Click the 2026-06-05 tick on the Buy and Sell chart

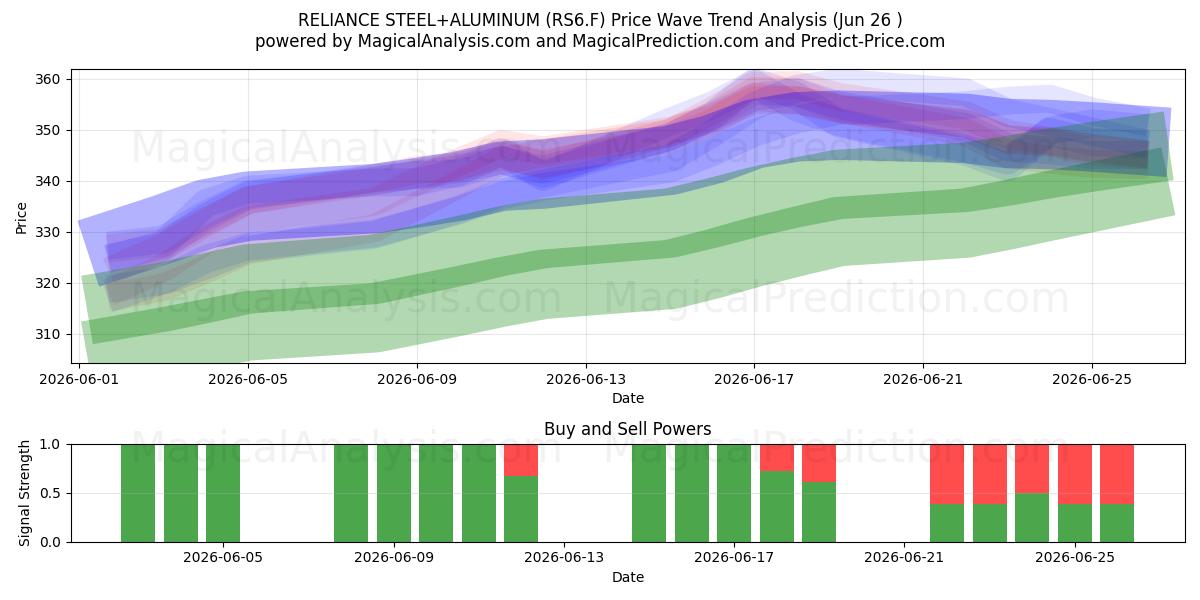[x=223, y=559]
